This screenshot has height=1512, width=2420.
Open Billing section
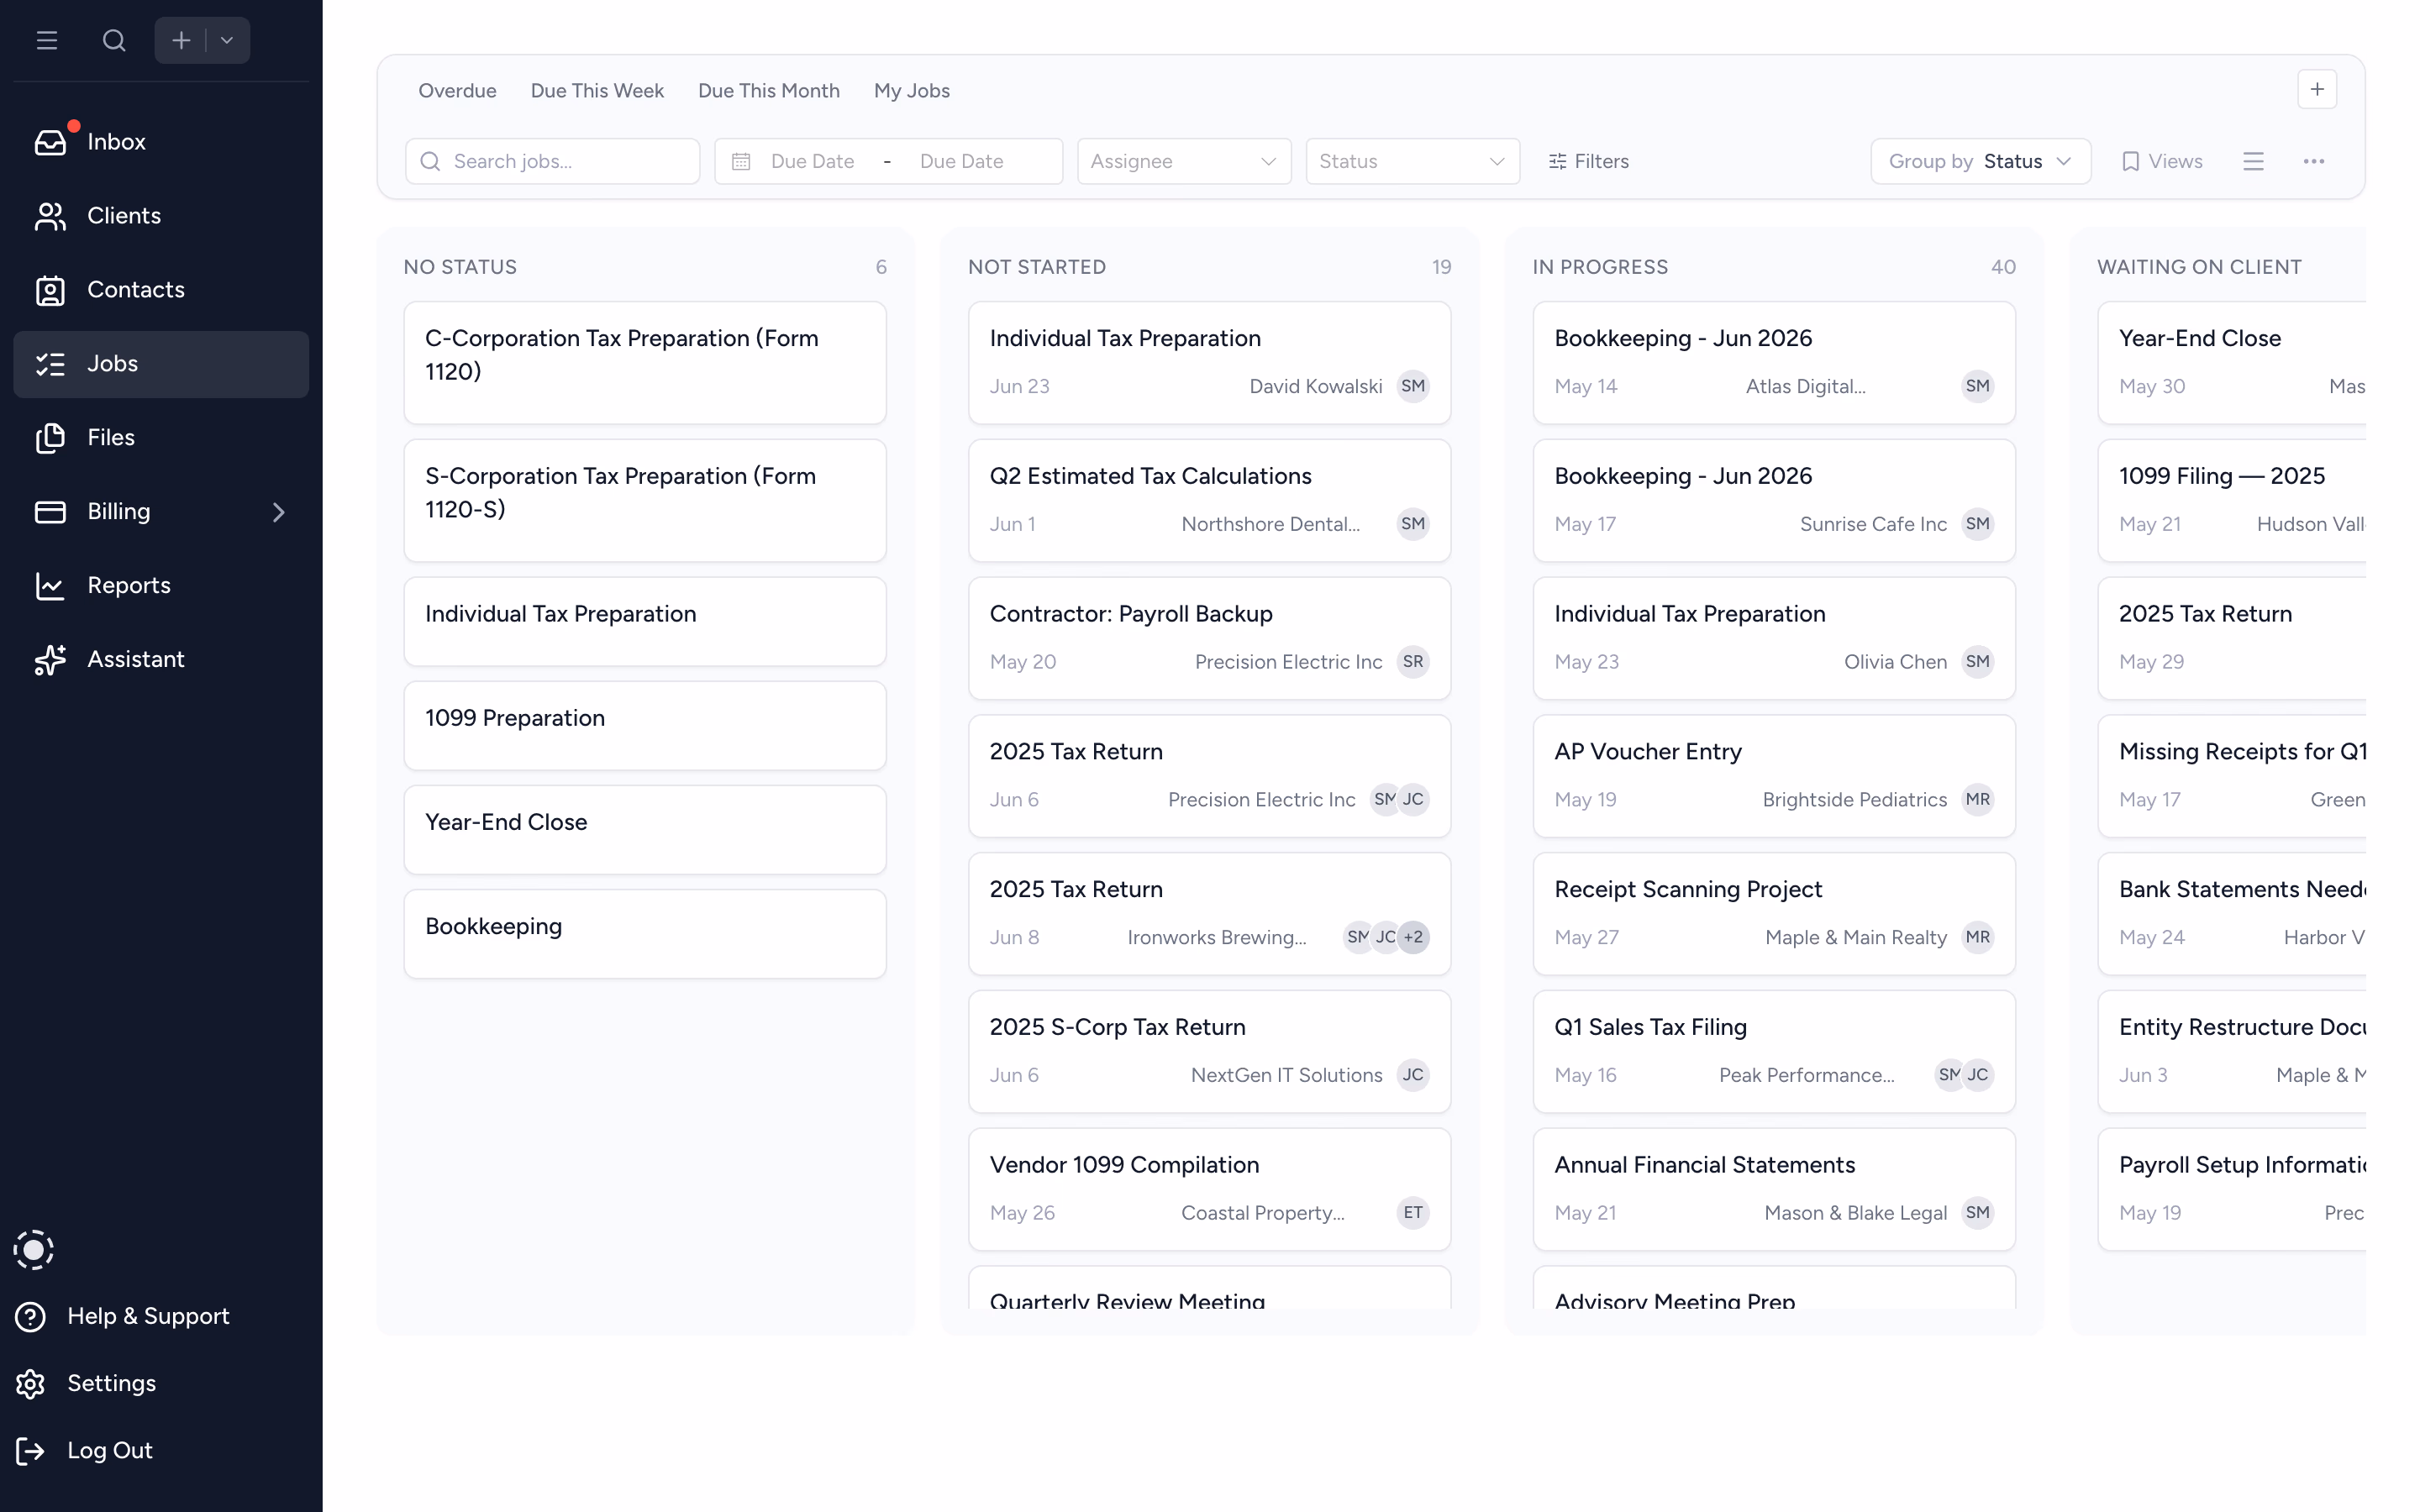(x=161, y=512)
